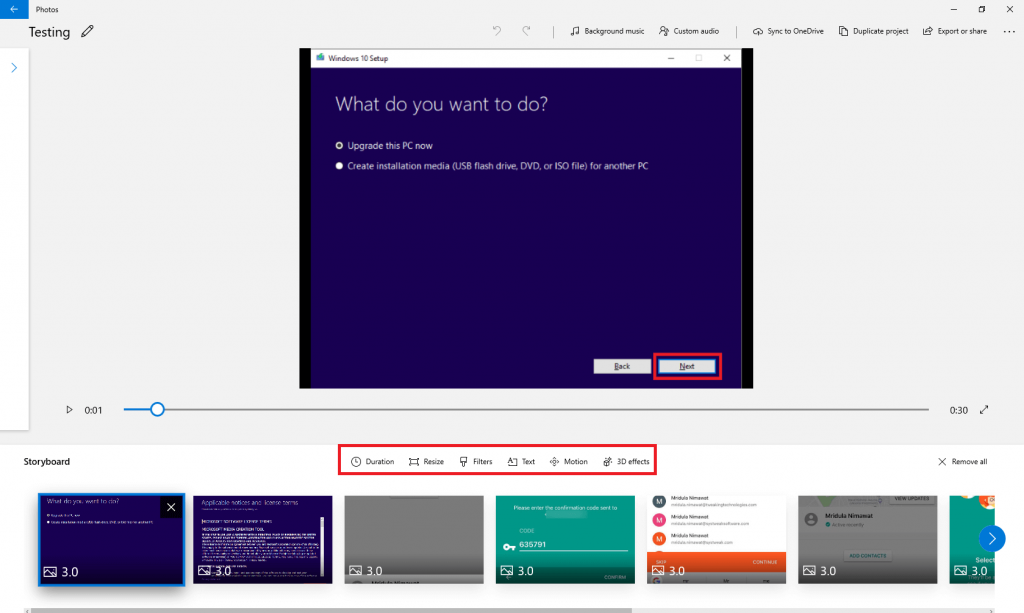Select the blank gray third storyboard clip
Viewport: 1024px width, 613px height.
[414, 539]
